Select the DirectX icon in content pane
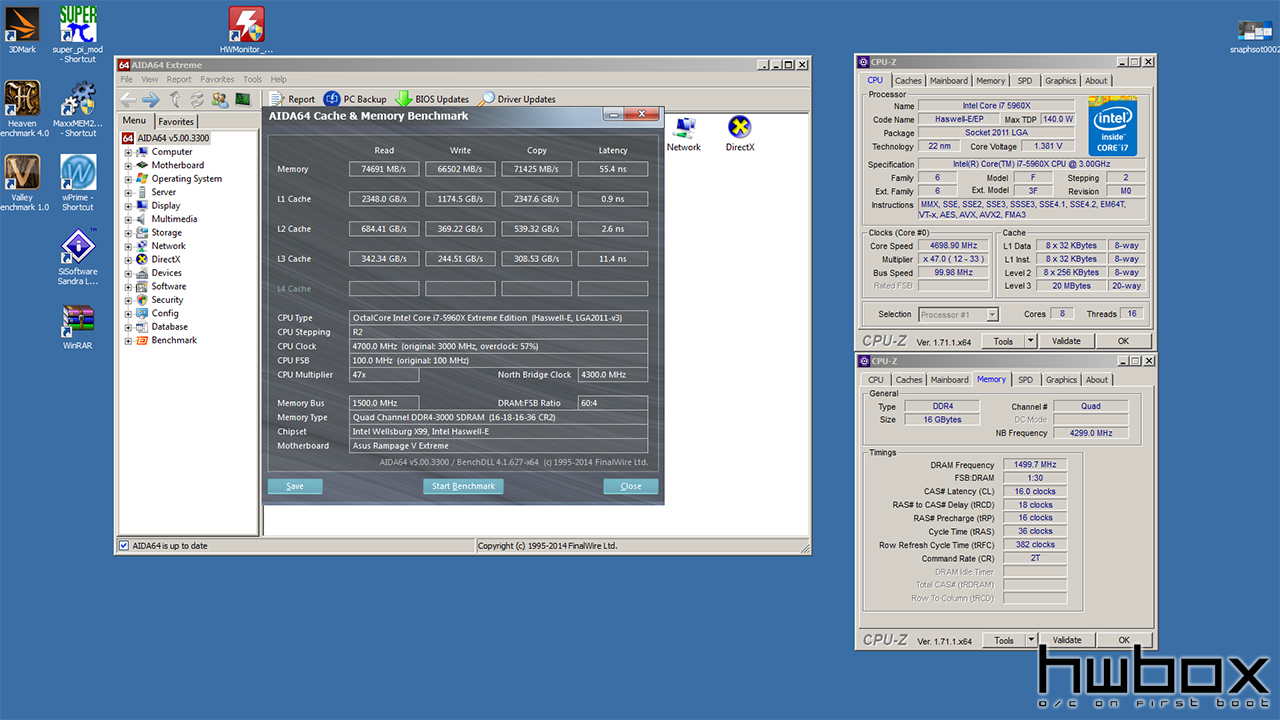 click(740, 134)
